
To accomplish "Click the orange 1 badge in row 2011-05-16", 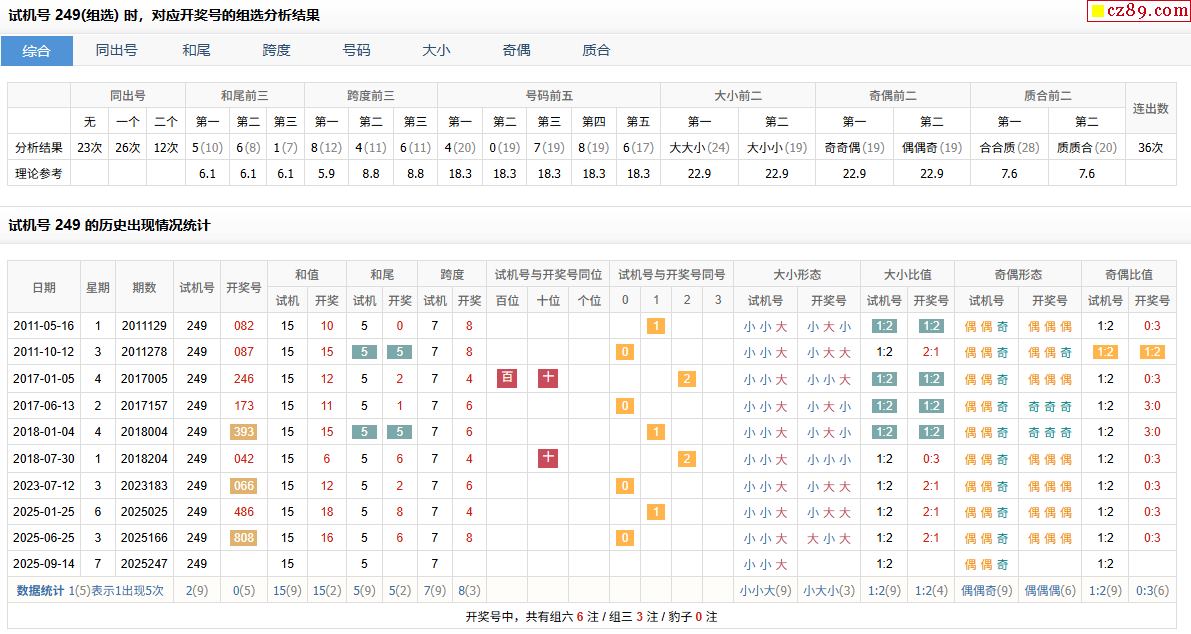I will pos(655,326).
